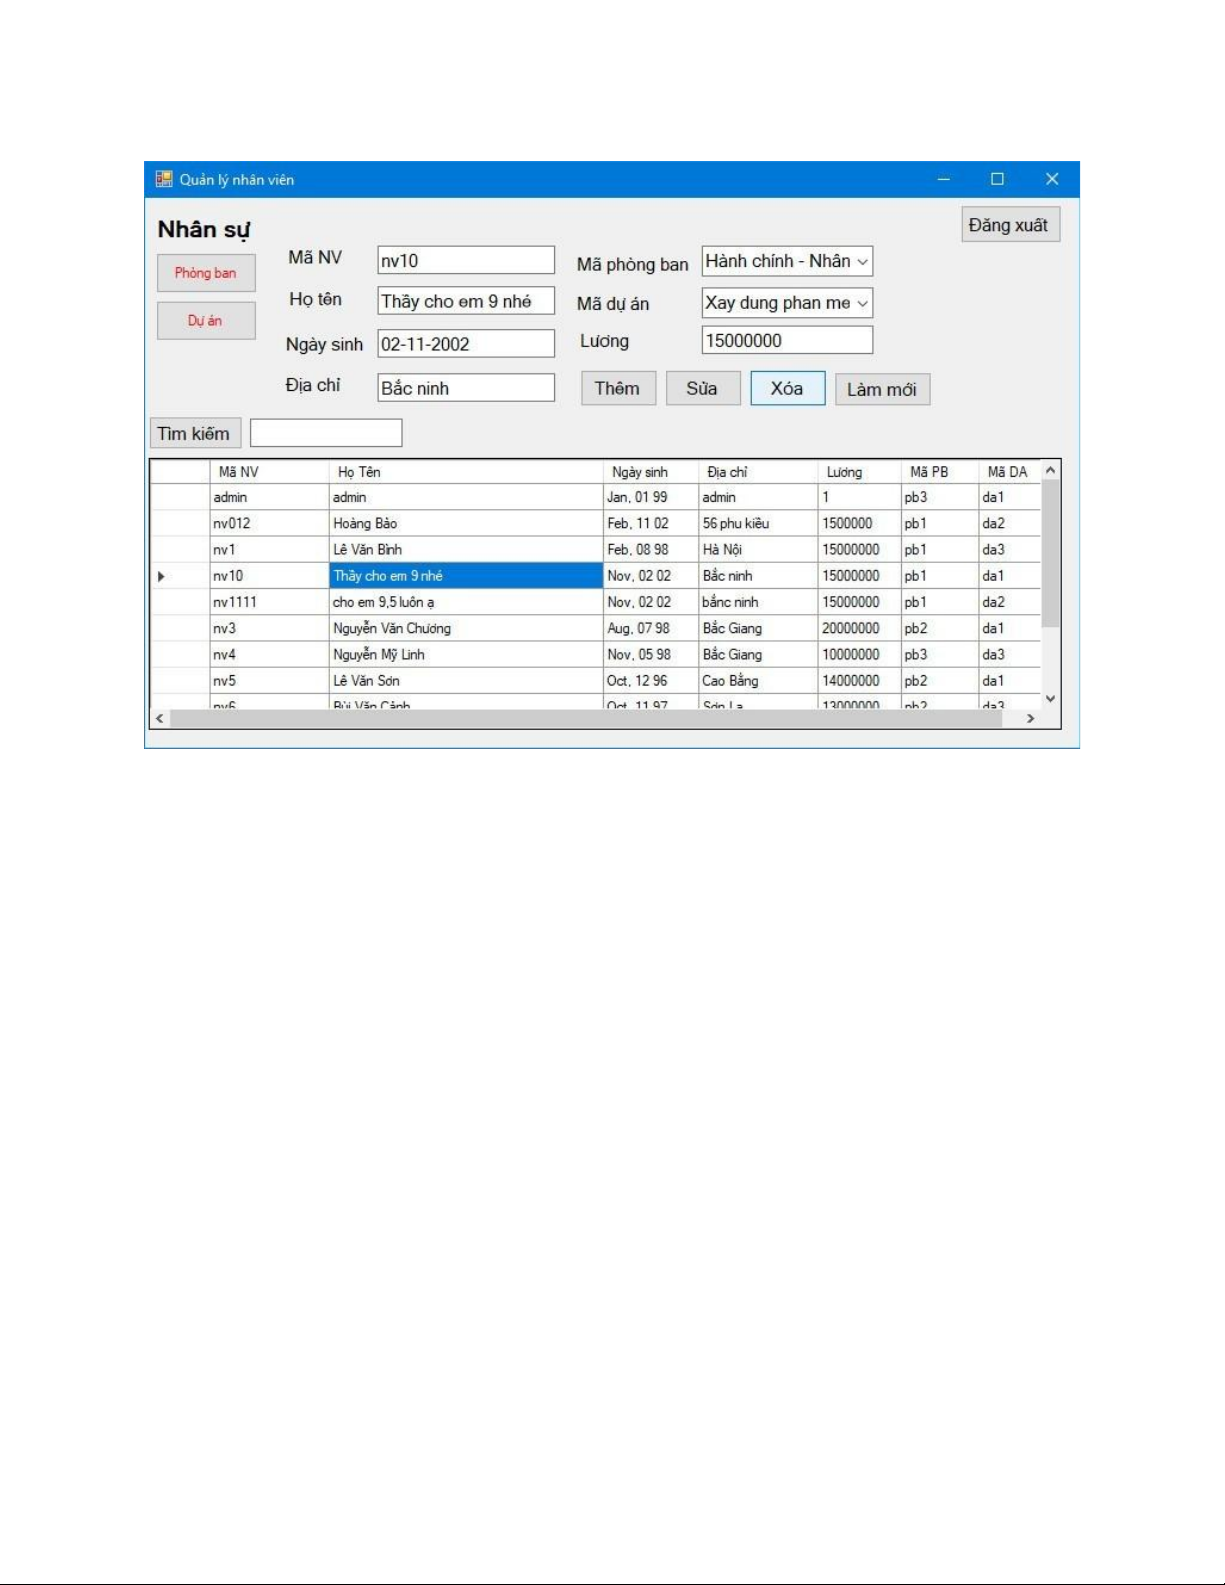
Task: Click the Sửa button
Action: point(703,389)
